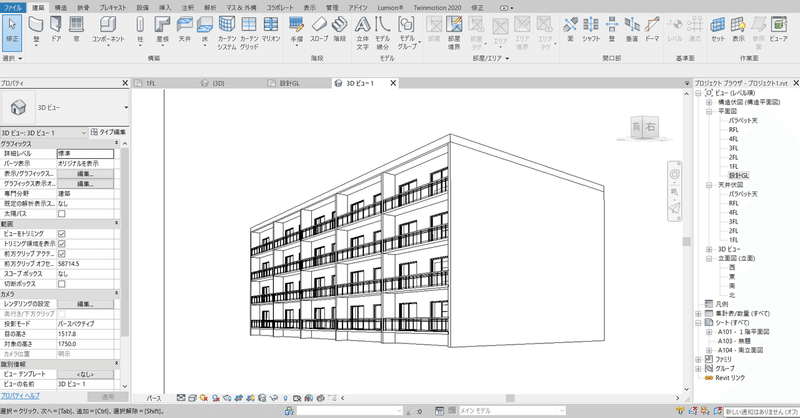Switch to the 1FL view tab
This screenshot has height=418, width=800.
click(151, 83)
